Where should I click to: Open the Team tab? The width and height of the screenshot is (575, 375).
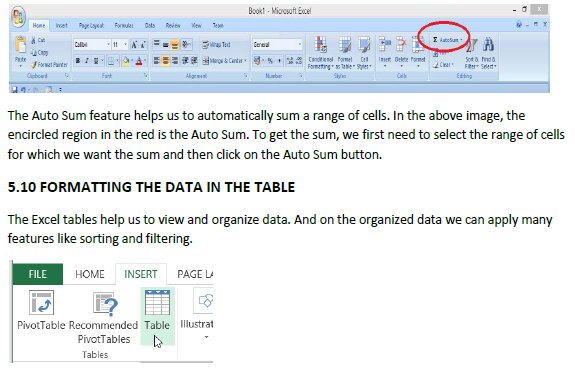(218, 25)
